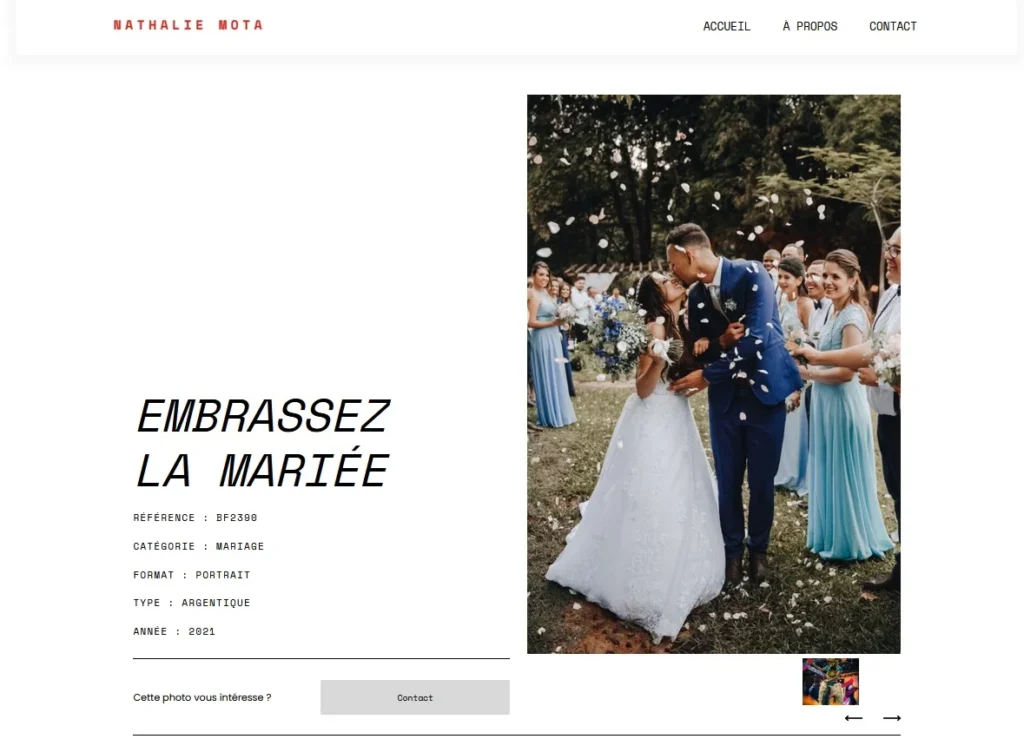Click the 'Cette photo vous intéresse ?' text
This screenshot has width=1024, height=739.
click(x=202, y=697)
